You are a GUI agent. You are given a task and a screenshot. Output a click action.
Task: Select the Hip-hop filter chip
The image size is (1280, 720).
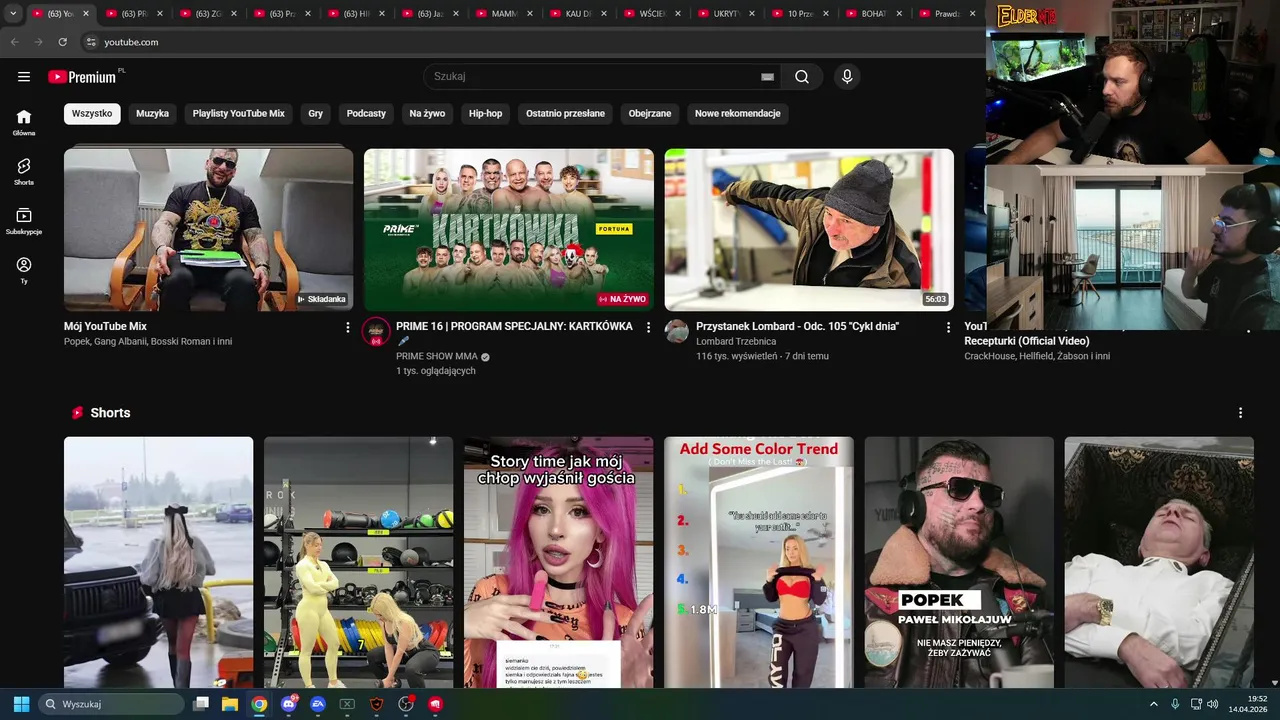point(486,114)
